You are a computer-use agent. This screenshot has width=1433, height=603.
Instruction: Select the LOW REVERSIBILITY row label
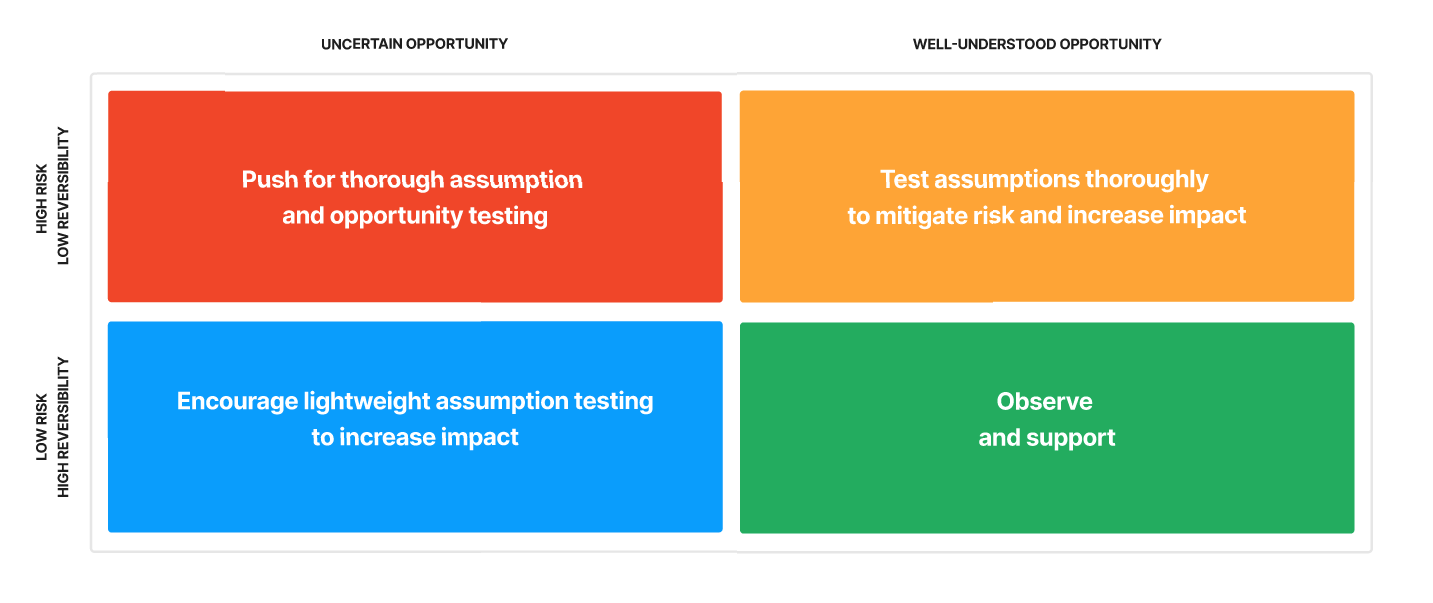[x=64, y=196]
